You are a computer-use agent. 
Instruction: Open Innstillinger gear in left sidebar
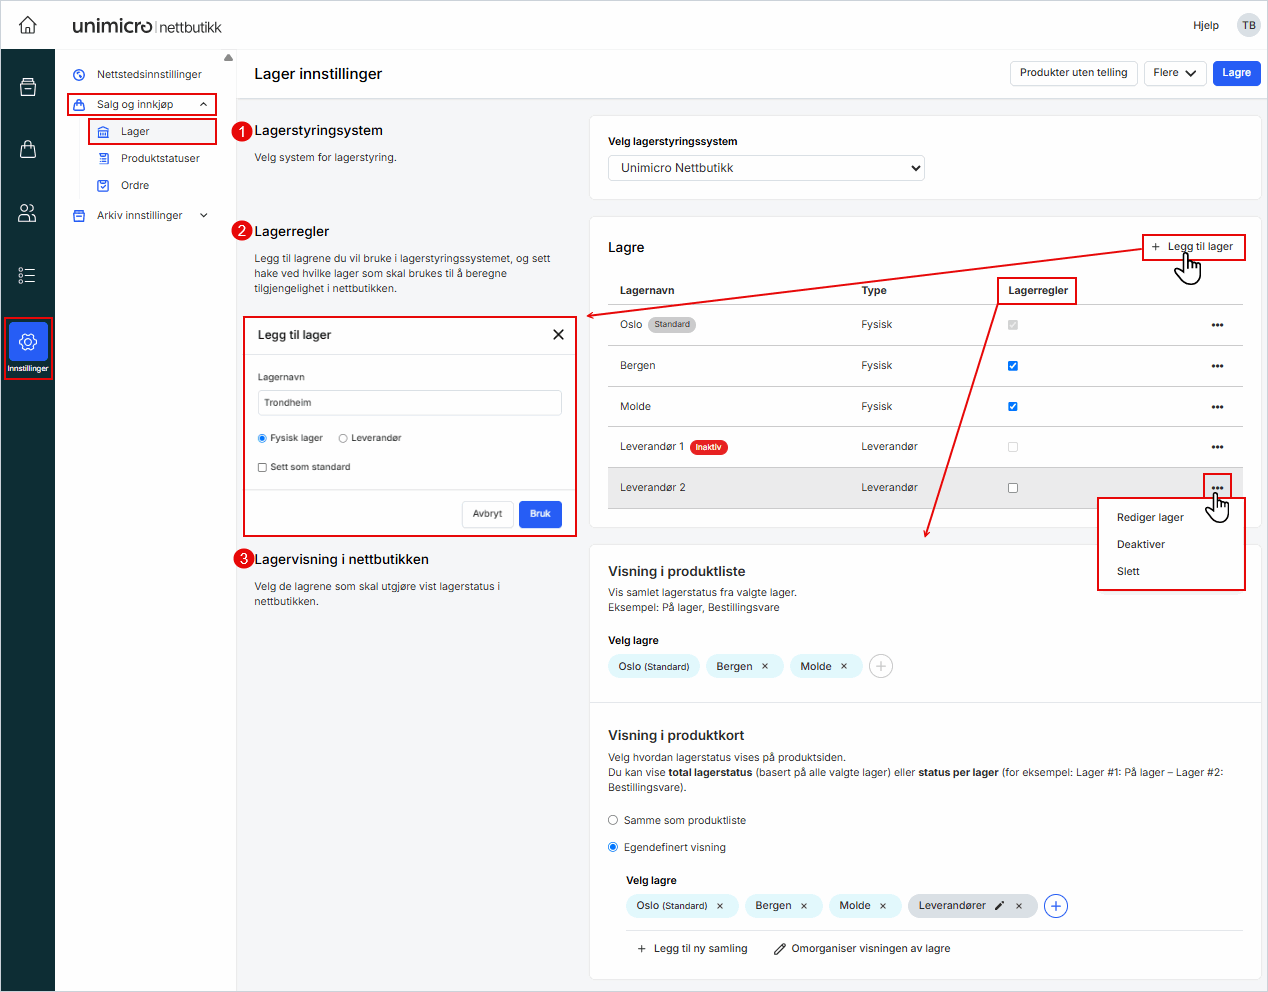click(x=28, y=343)
